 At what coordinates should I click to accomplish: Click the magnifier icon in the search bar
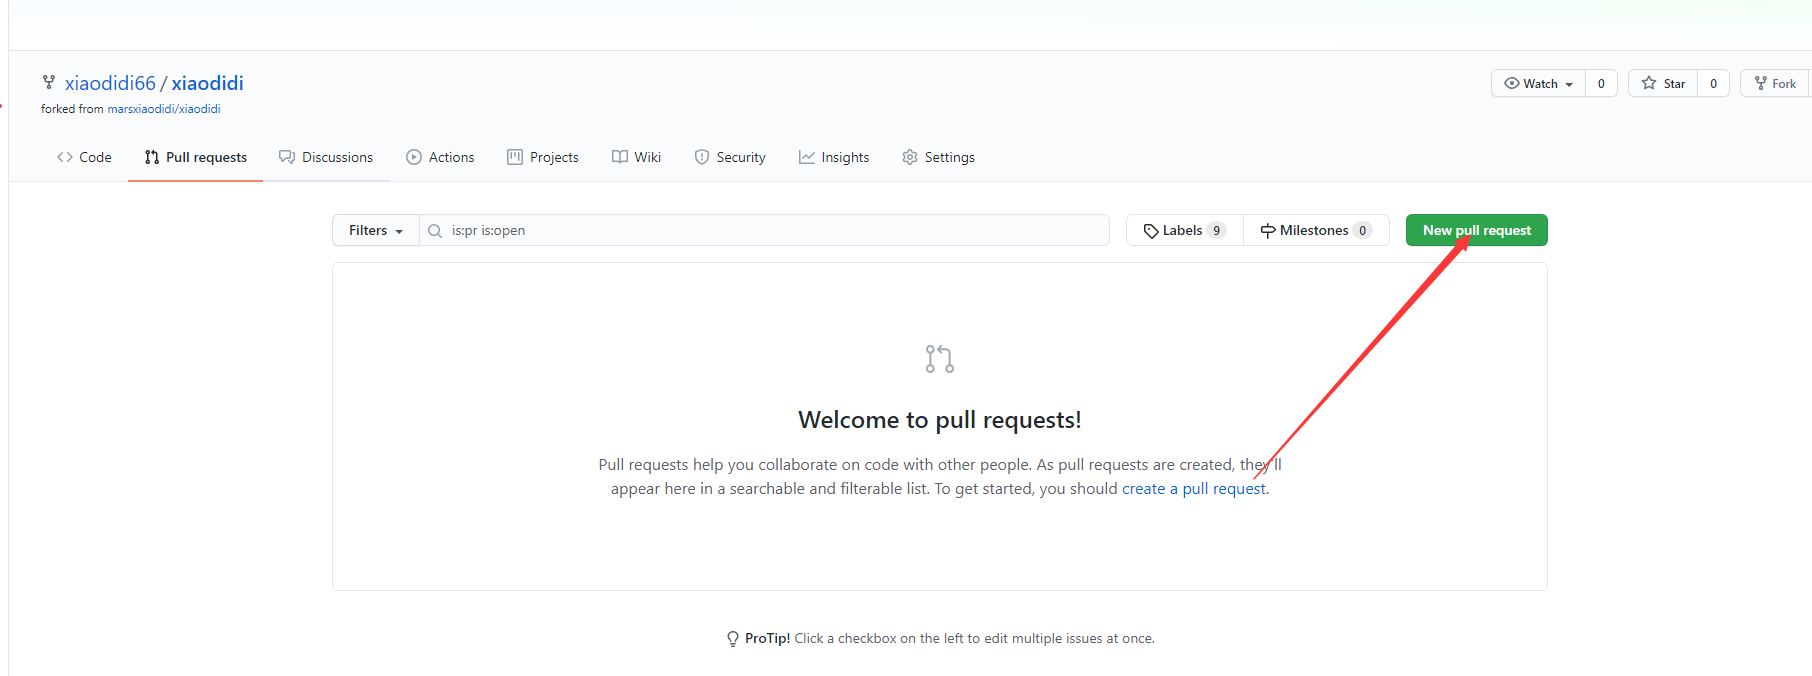coord(435,231)
